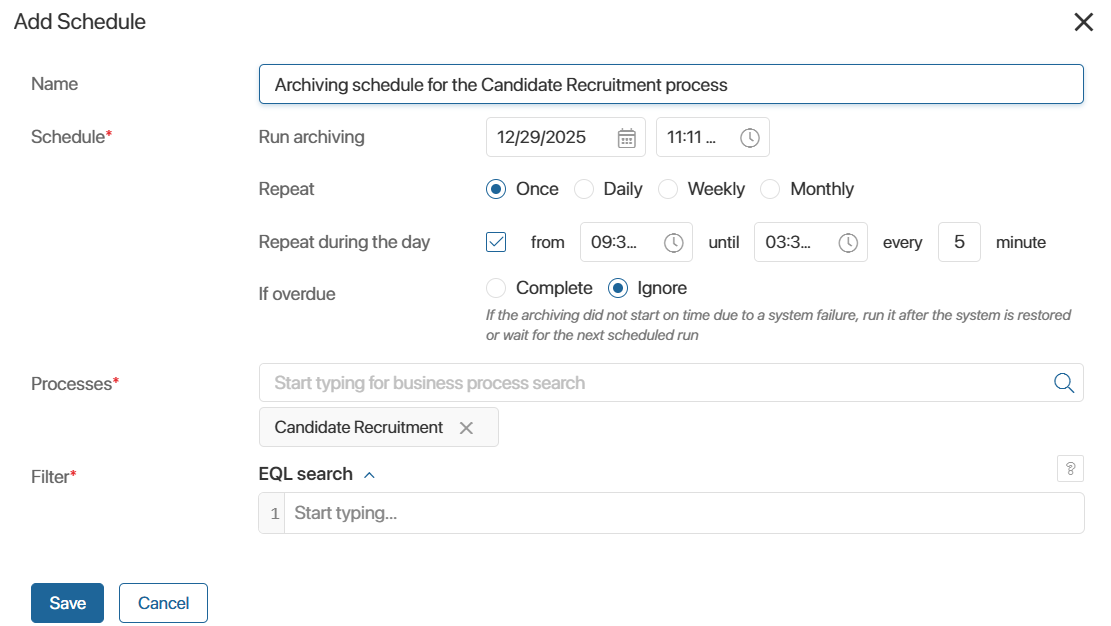Save the archiving schedule

67,603
